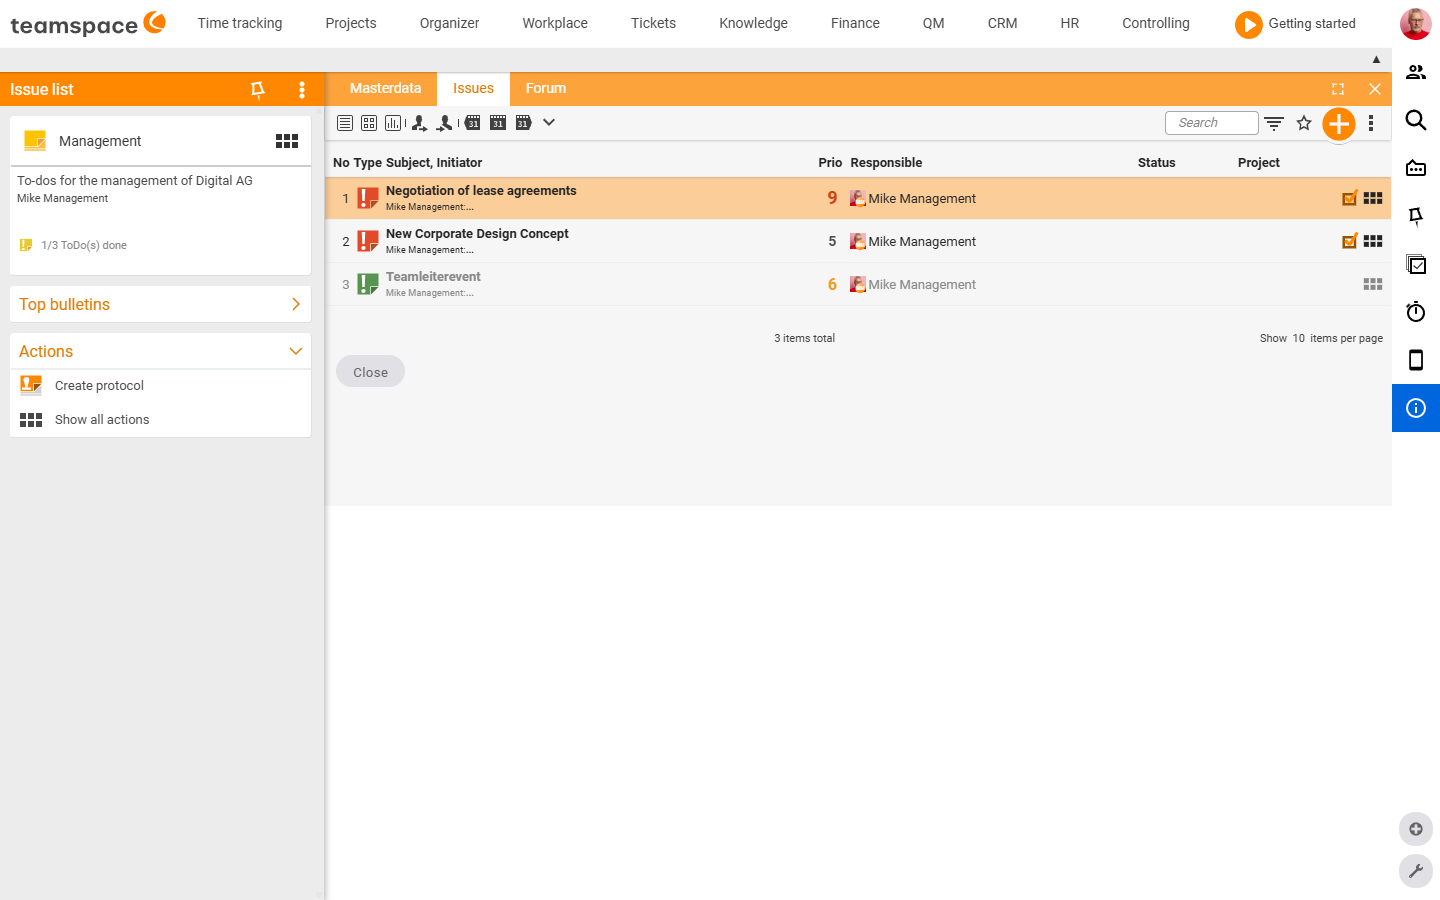Click the Getting started play button
The image size is (1440, 900).
[1248, 24]
